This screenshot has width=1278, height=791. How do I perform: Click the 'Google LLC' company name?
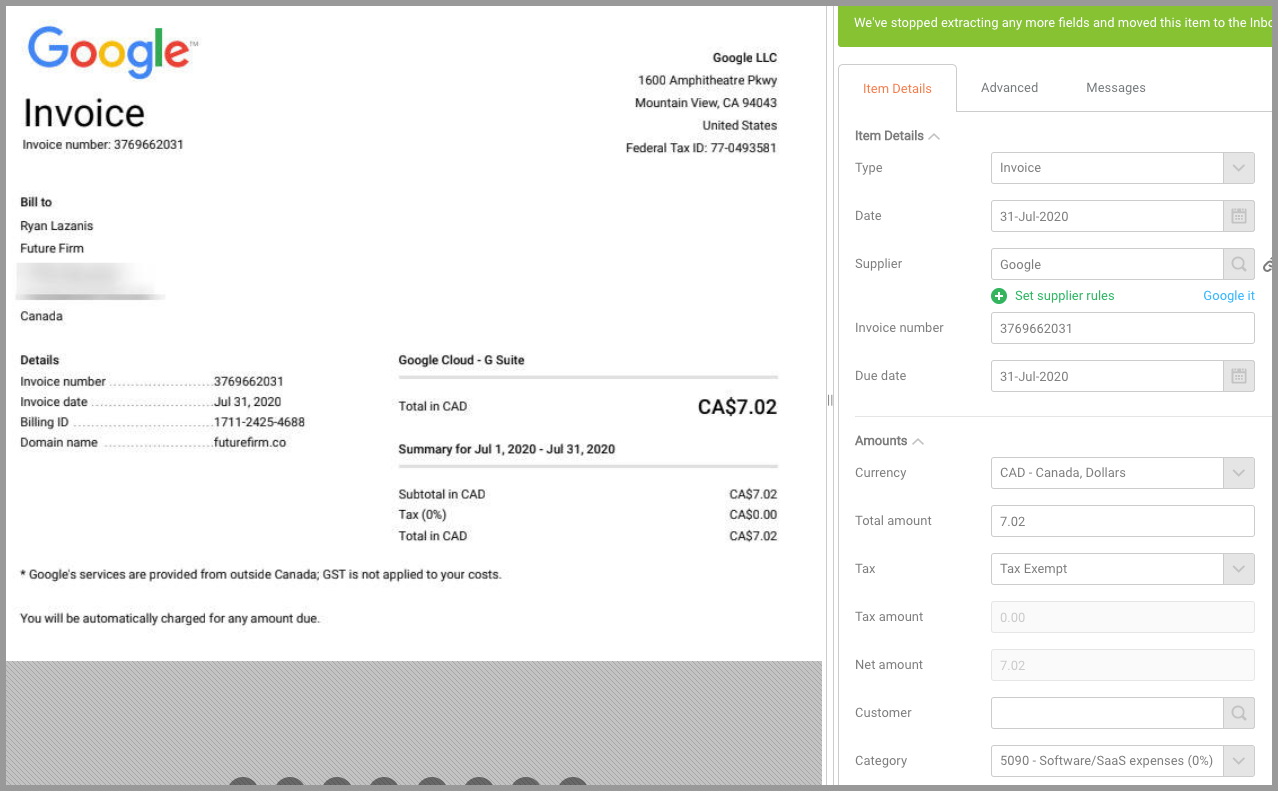(x=745, y=58)
